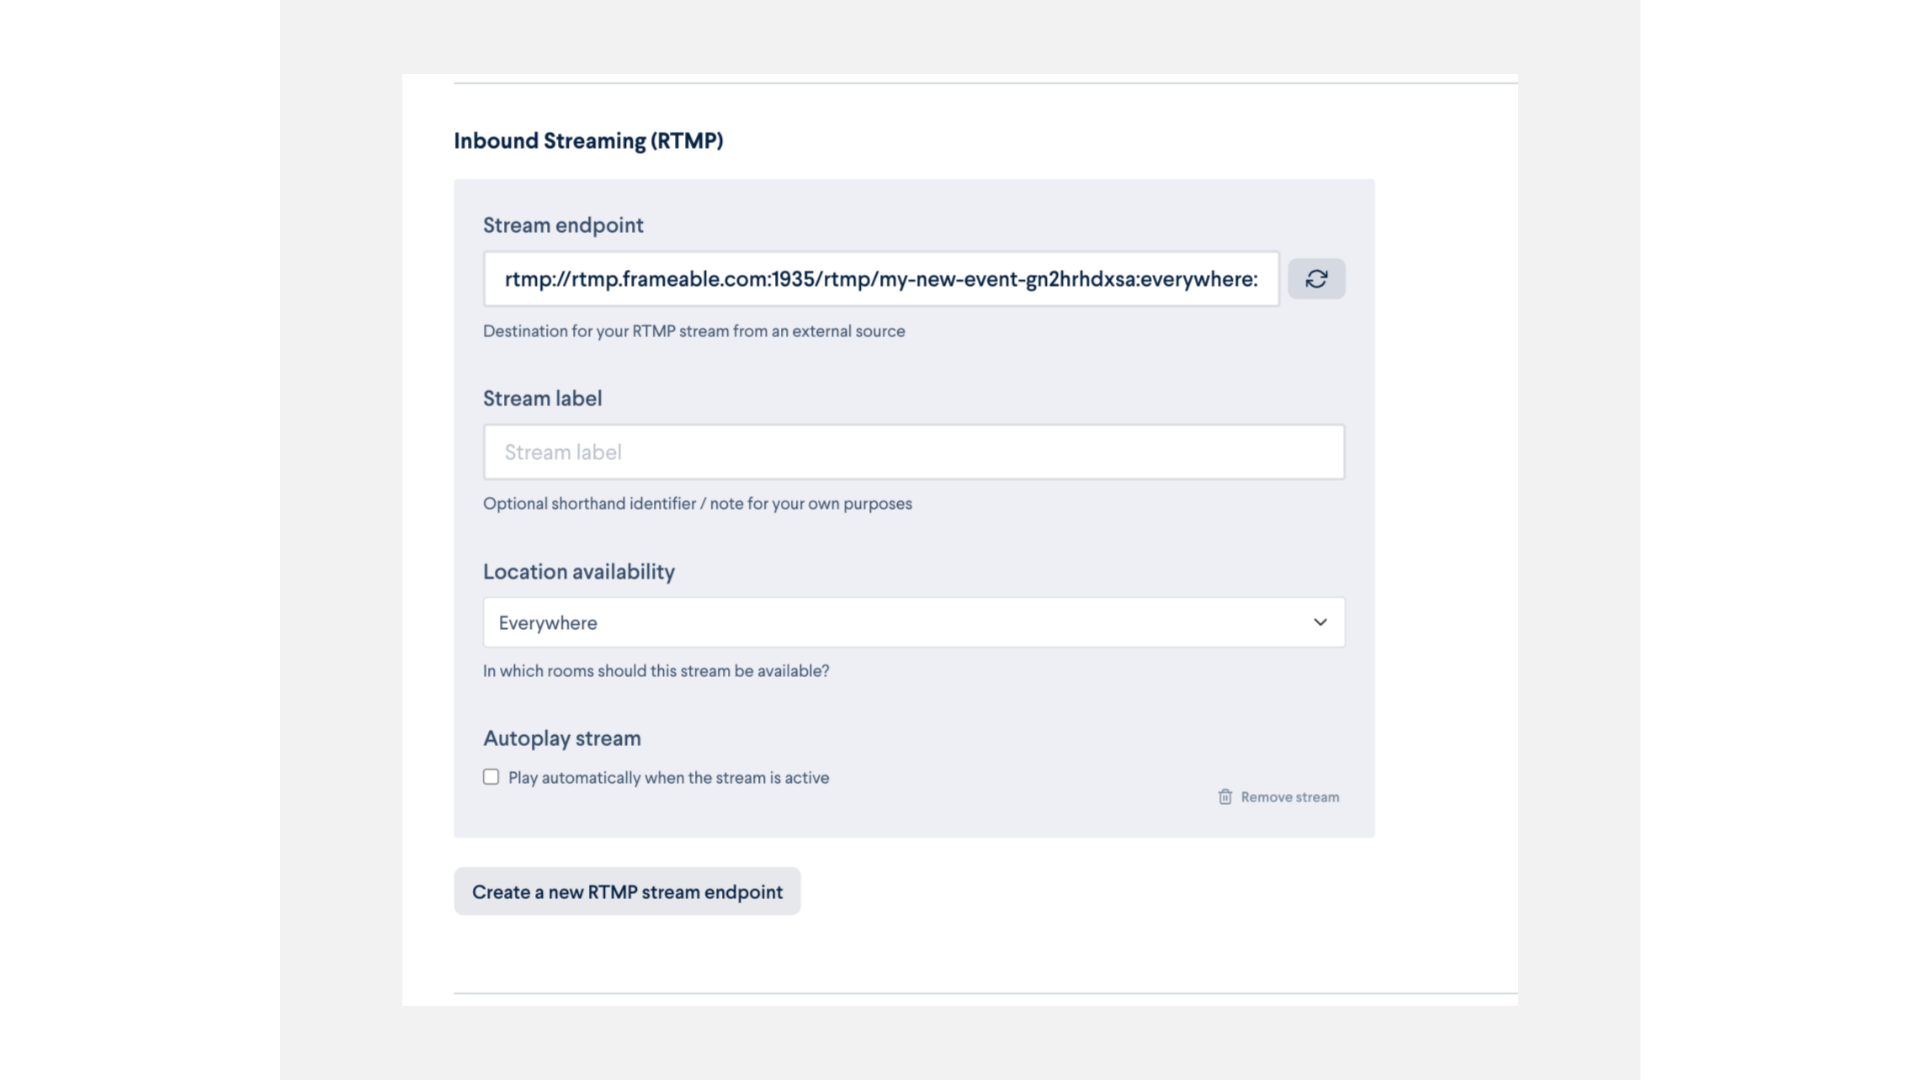Click the 'Autoplay stream' section label
1920x1080 pixels.
click(562, 738)
